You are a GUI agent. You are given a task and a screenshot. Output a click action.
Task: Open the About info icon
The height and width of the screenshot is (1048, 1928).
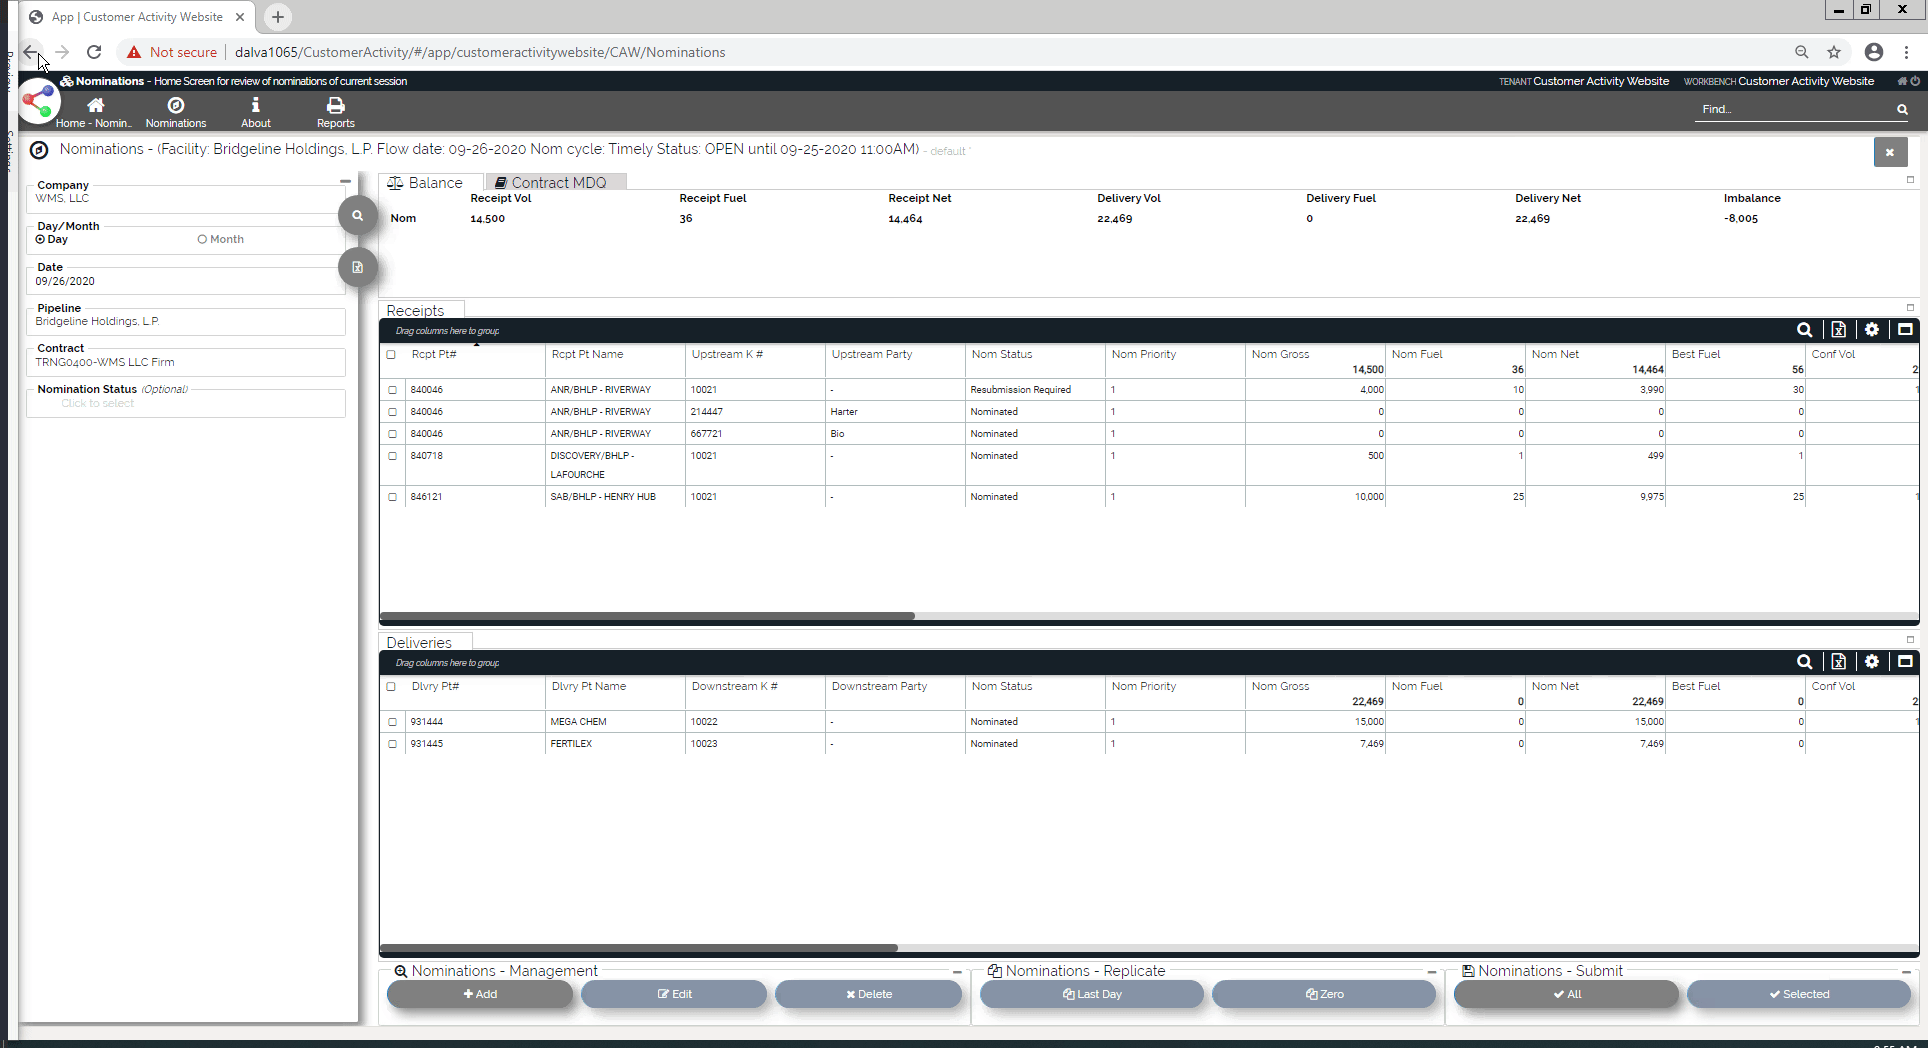point(255,106)
